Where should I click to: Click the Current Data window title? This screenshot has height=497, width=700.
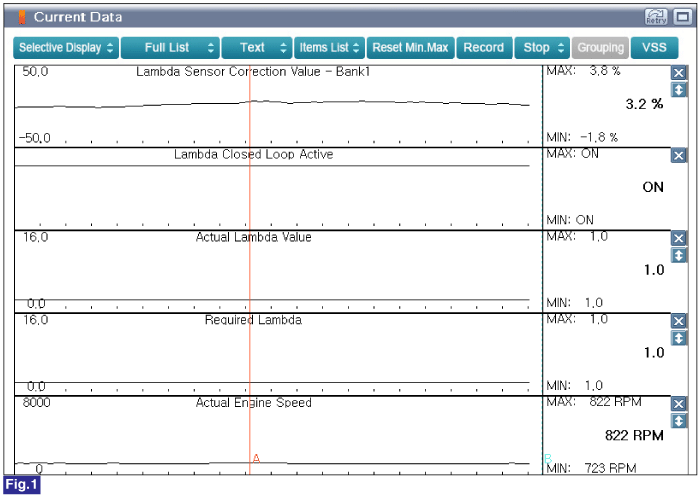(x=78, y=17)
